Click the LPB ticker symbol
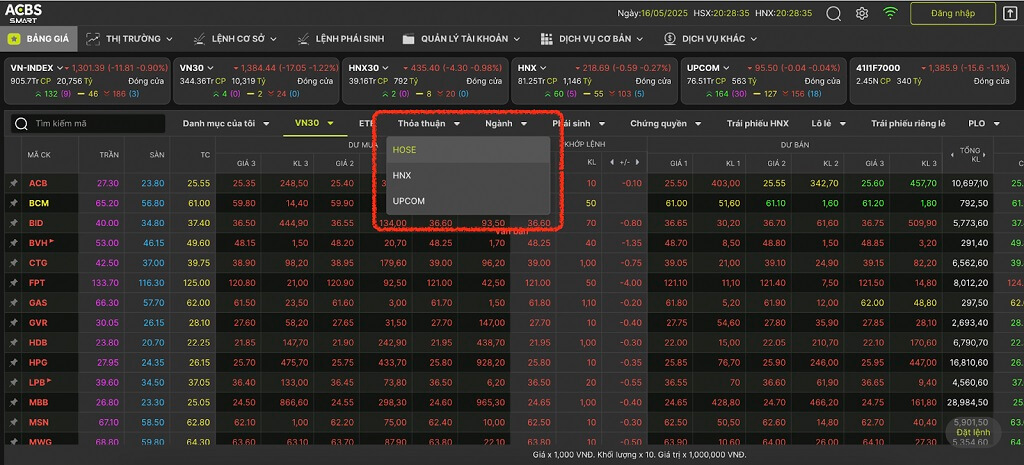This screenshot has height=465, width=1024. click(37, 382)
